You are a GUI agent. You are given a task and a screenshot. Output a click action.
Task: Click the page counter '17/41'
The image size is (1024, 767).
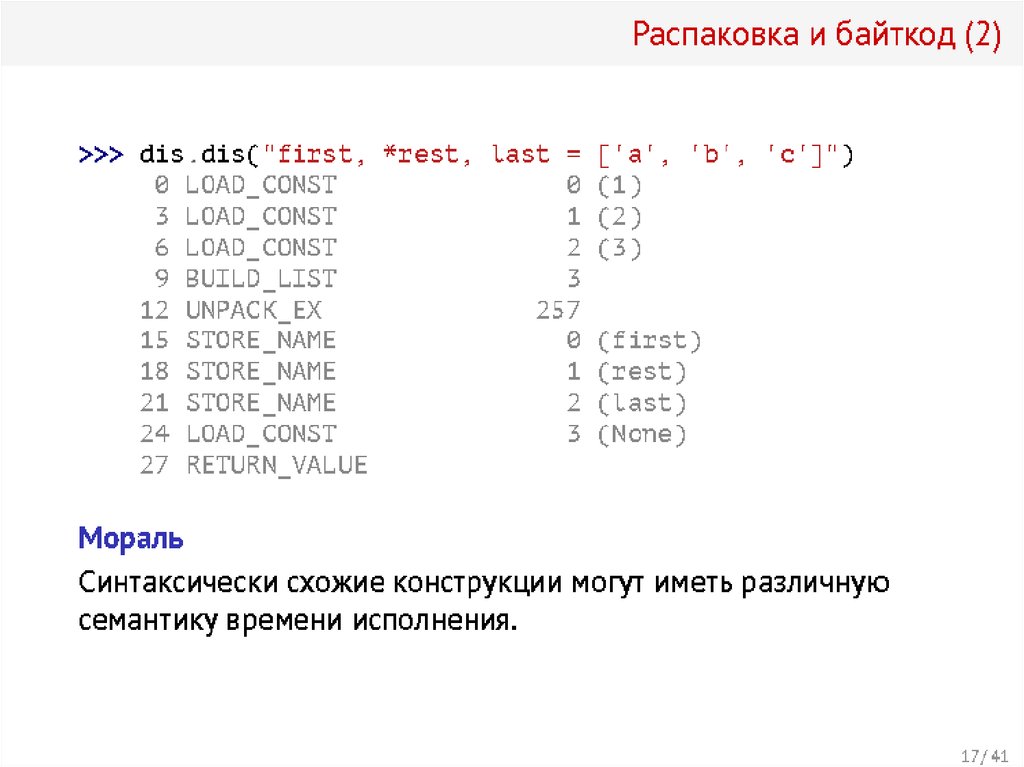[x=984, y=757]
